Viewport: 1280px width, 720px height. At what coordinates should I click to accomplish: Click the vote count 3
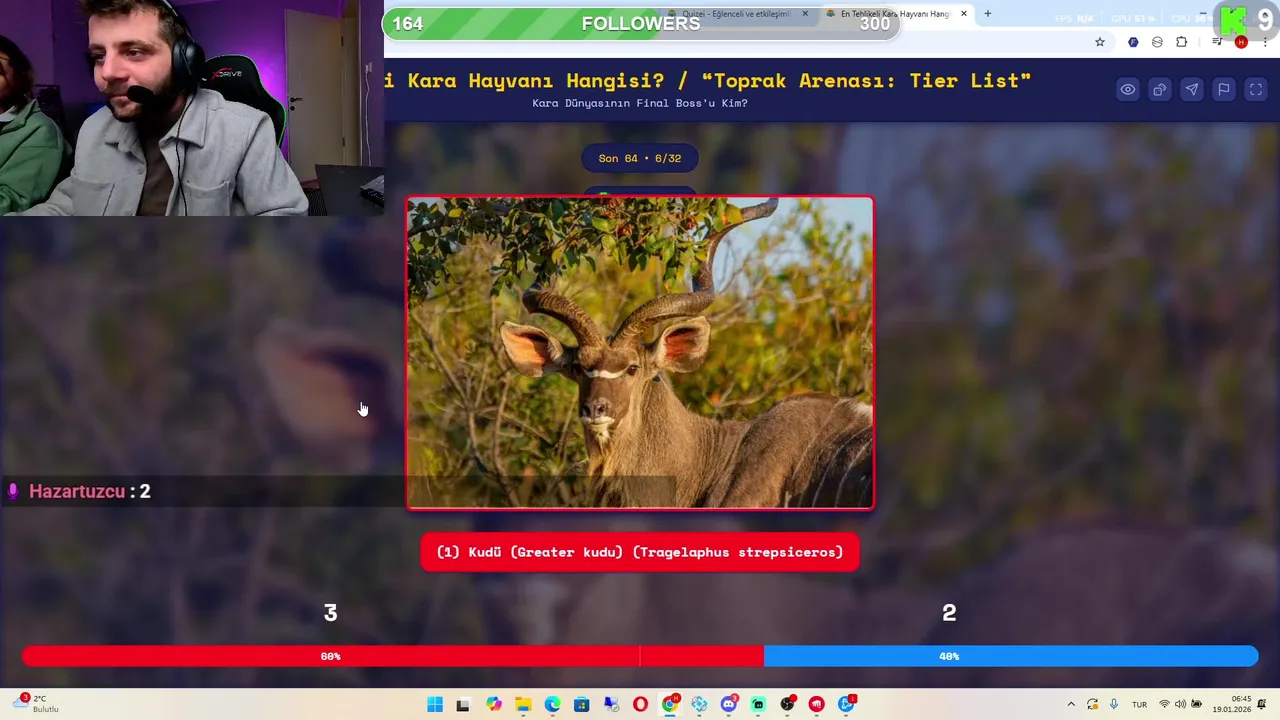[330, 613]
